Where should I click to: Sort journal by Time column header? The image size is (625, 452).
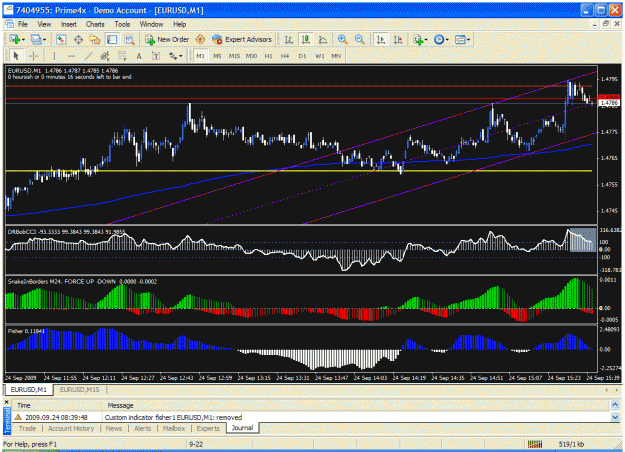[x=57, y=405]
